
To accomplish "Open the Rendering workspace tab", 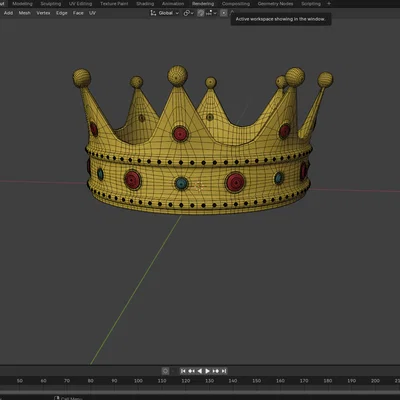I will [203, 4].
